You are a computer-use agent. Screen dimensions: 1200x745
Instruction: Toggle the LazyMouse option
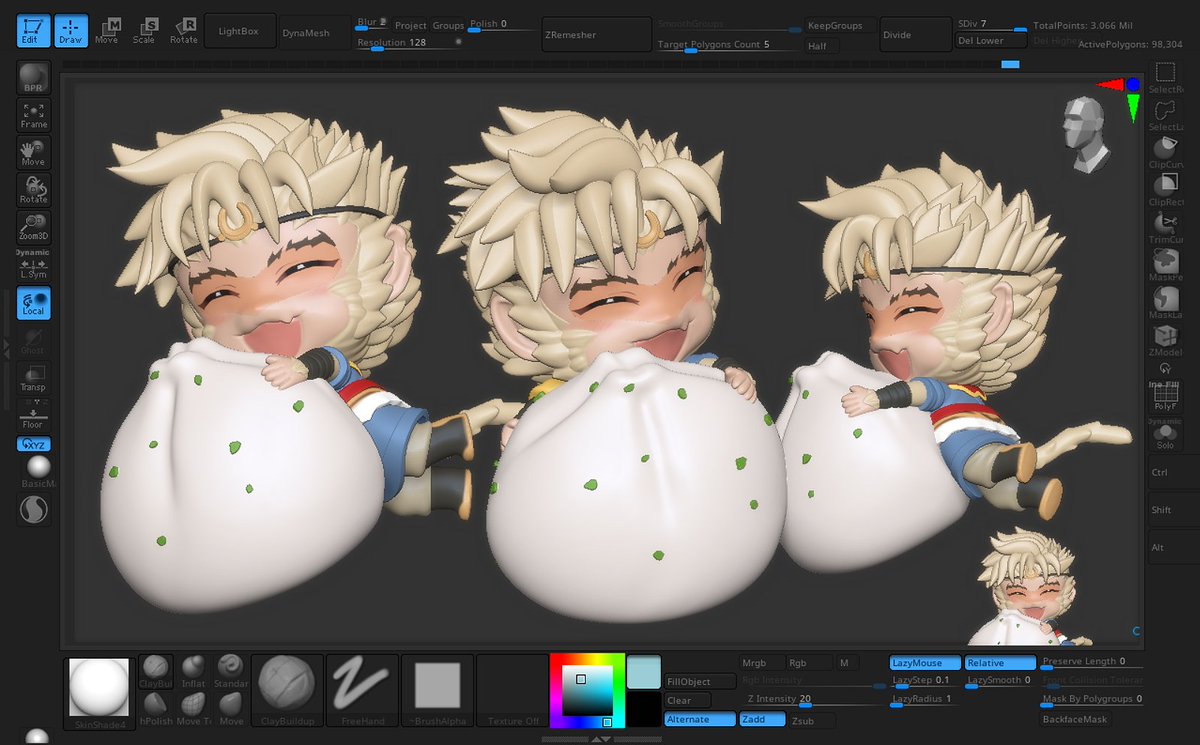pyautogui.click(x=925, y=663)
